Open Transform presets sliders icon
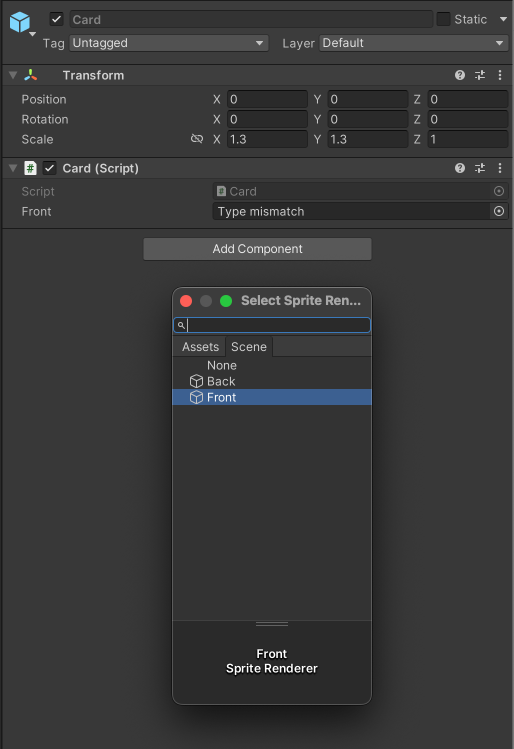Image resolution: width=514 pixels, height=749 pixels. pyautogui.click(x=480, y=75)
